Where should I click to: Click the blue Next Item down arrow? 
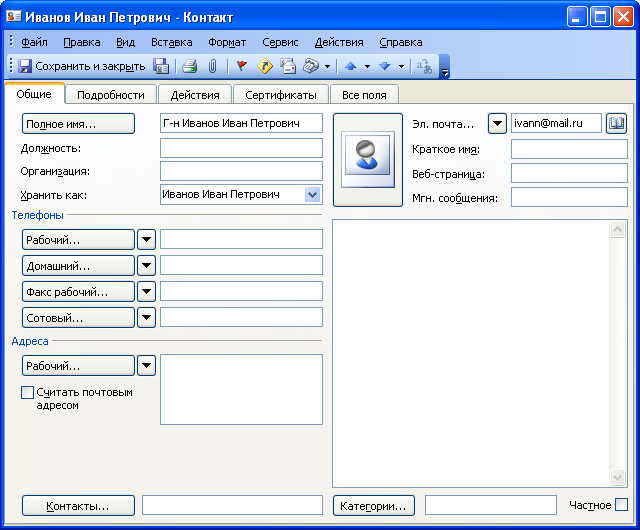coord(384,66)
